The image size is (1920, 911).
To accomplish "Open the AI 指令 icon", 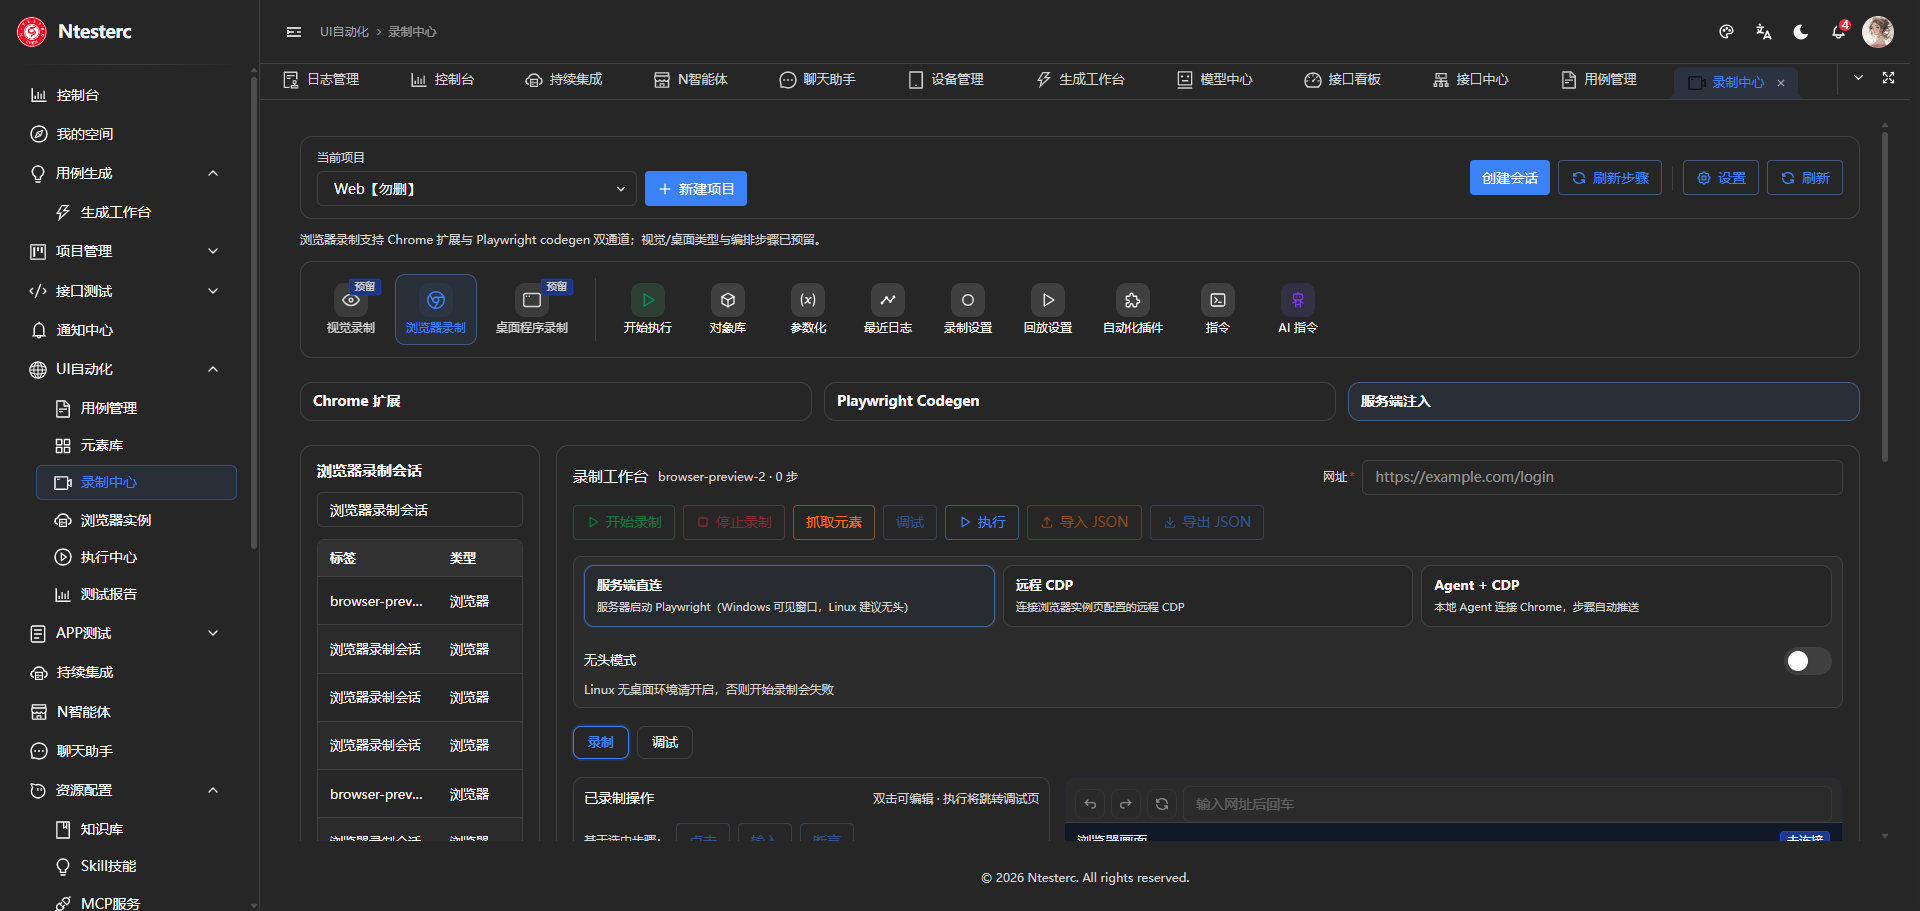I will coord(1298,300).
